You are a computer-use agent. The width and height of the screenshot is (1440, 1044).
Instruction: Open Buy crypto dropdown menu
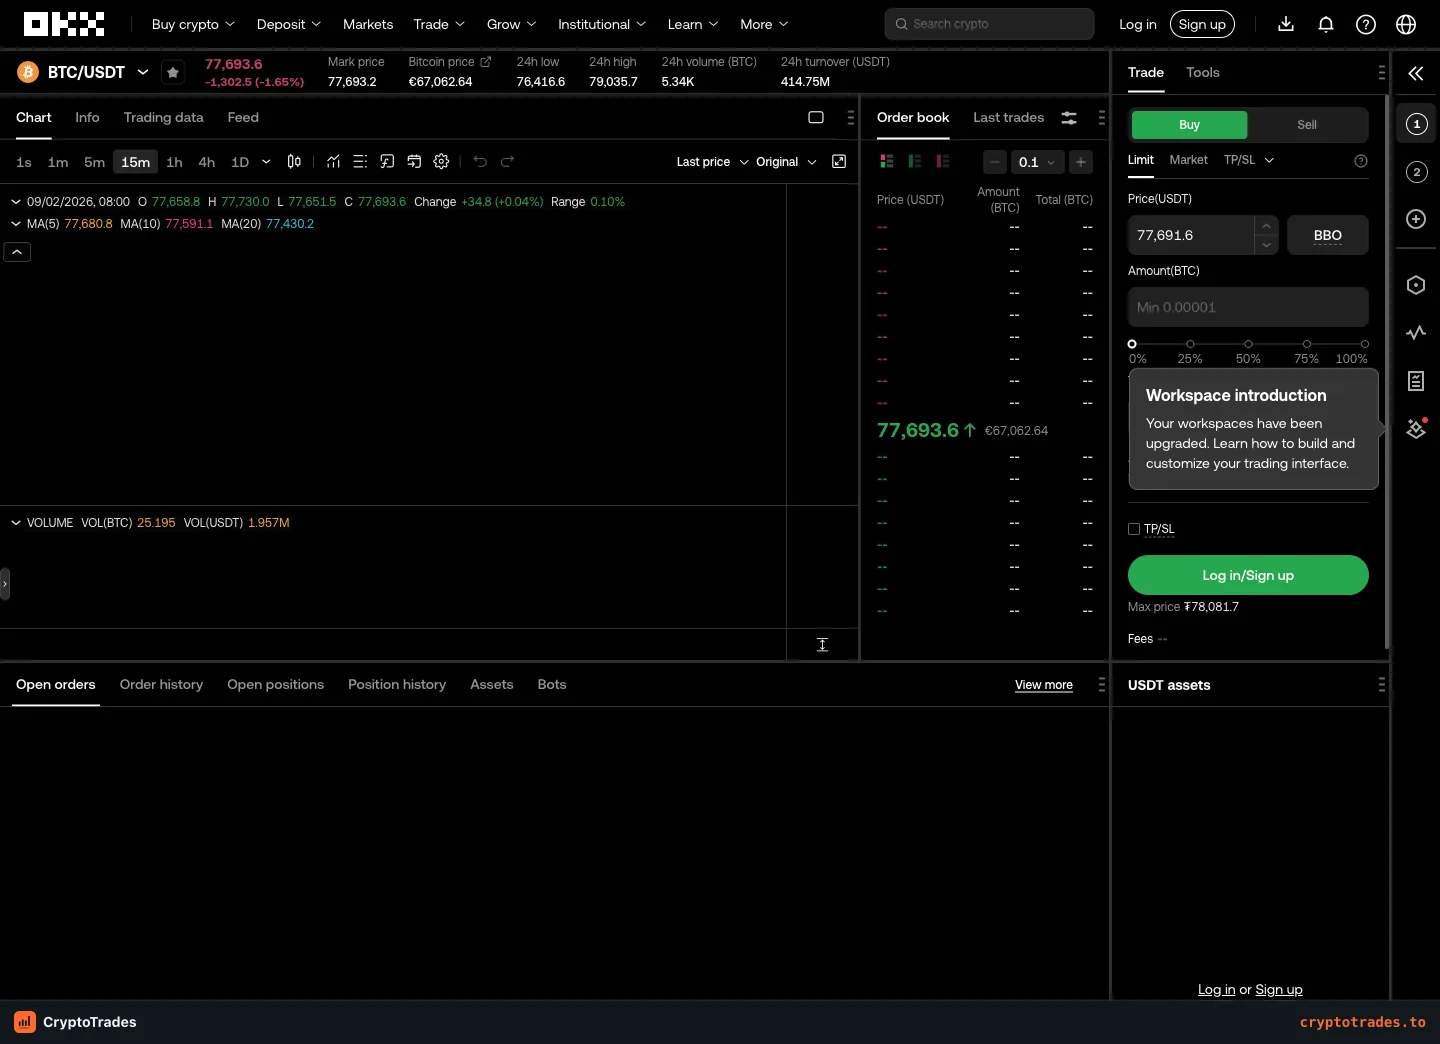193,24
